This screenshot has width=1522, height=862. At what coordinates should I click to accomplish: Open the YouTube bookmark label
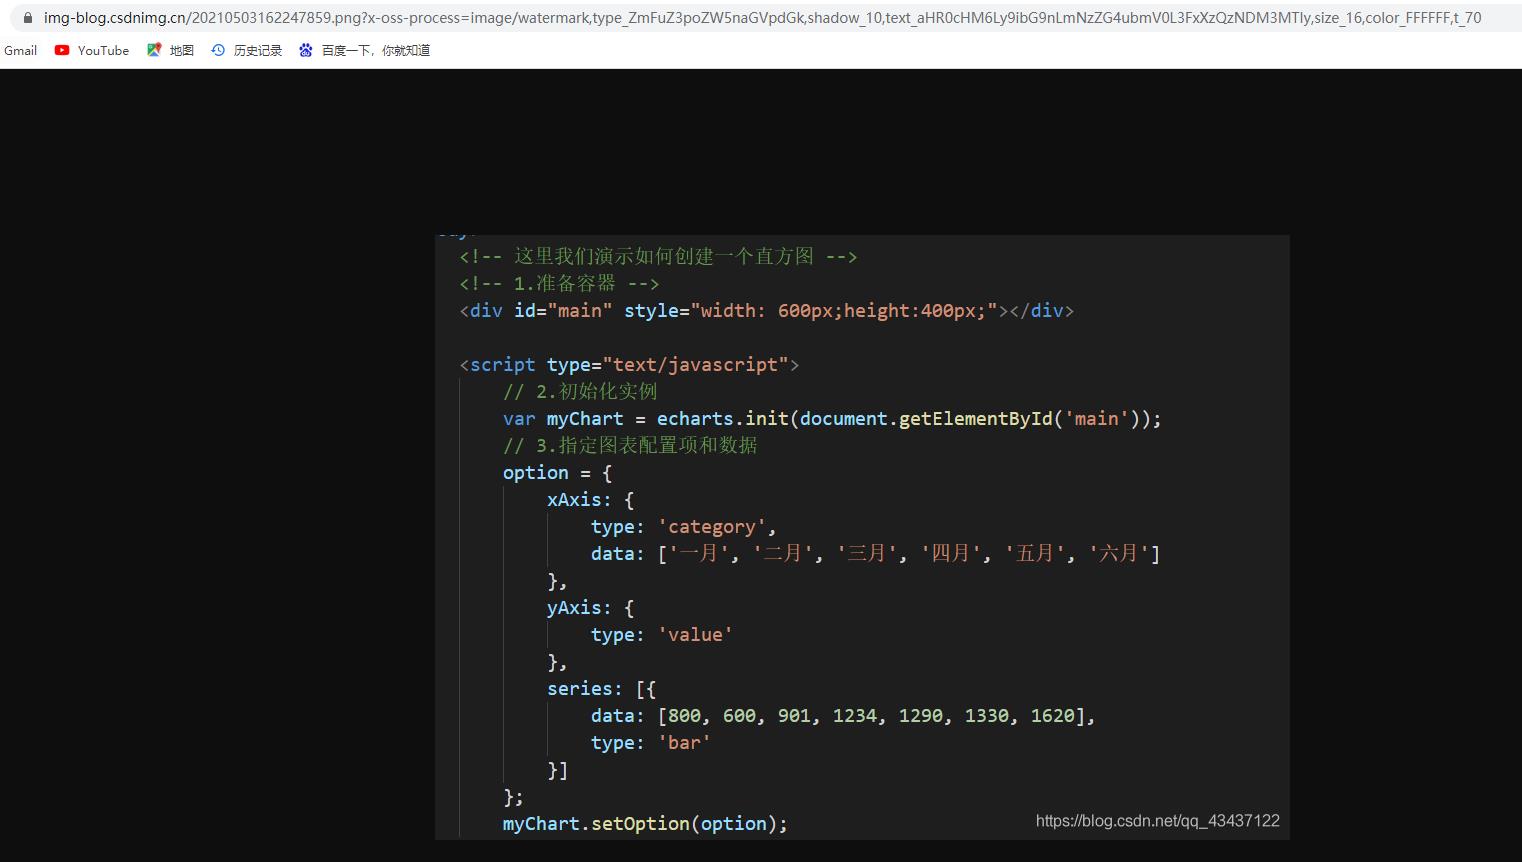coord(103,50)
